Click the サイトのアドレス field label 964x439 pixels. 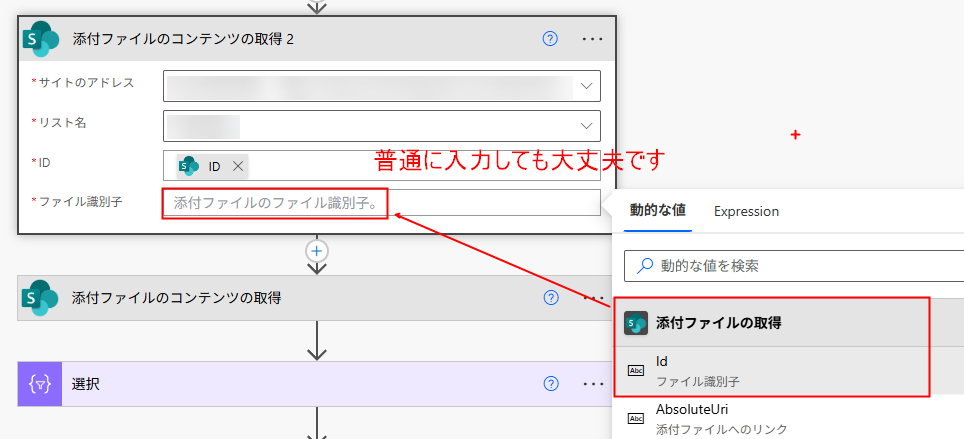point(86,82)
